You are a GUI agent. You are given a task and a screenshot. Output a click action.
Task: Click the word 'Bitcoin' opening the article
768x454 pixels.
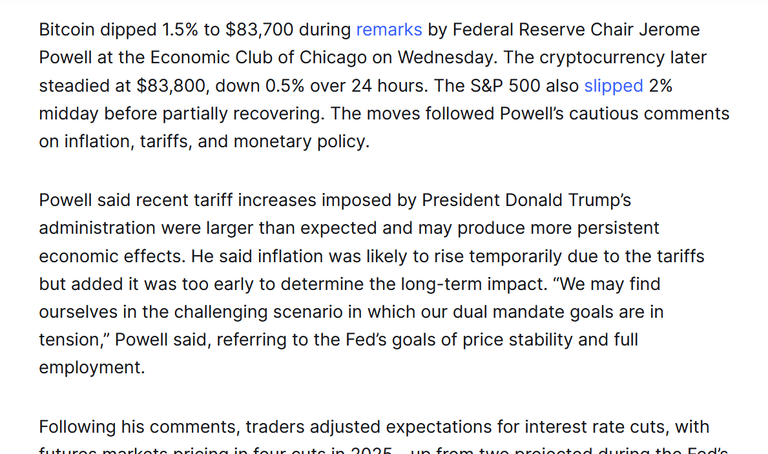click(x=67, y=30)
